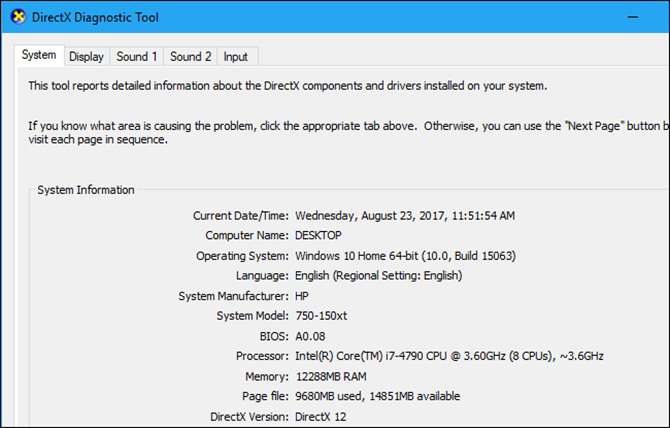Click the Intel Core i7-4790 processor value

448,356
